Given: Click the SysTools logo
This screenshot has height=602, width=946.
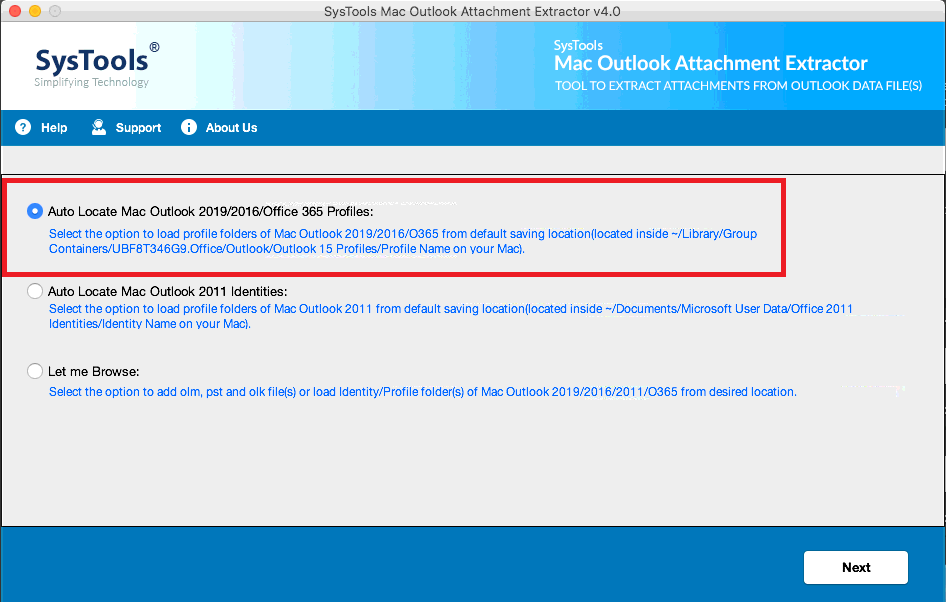Looking at the screenshot, I should [x=97, y=65].
